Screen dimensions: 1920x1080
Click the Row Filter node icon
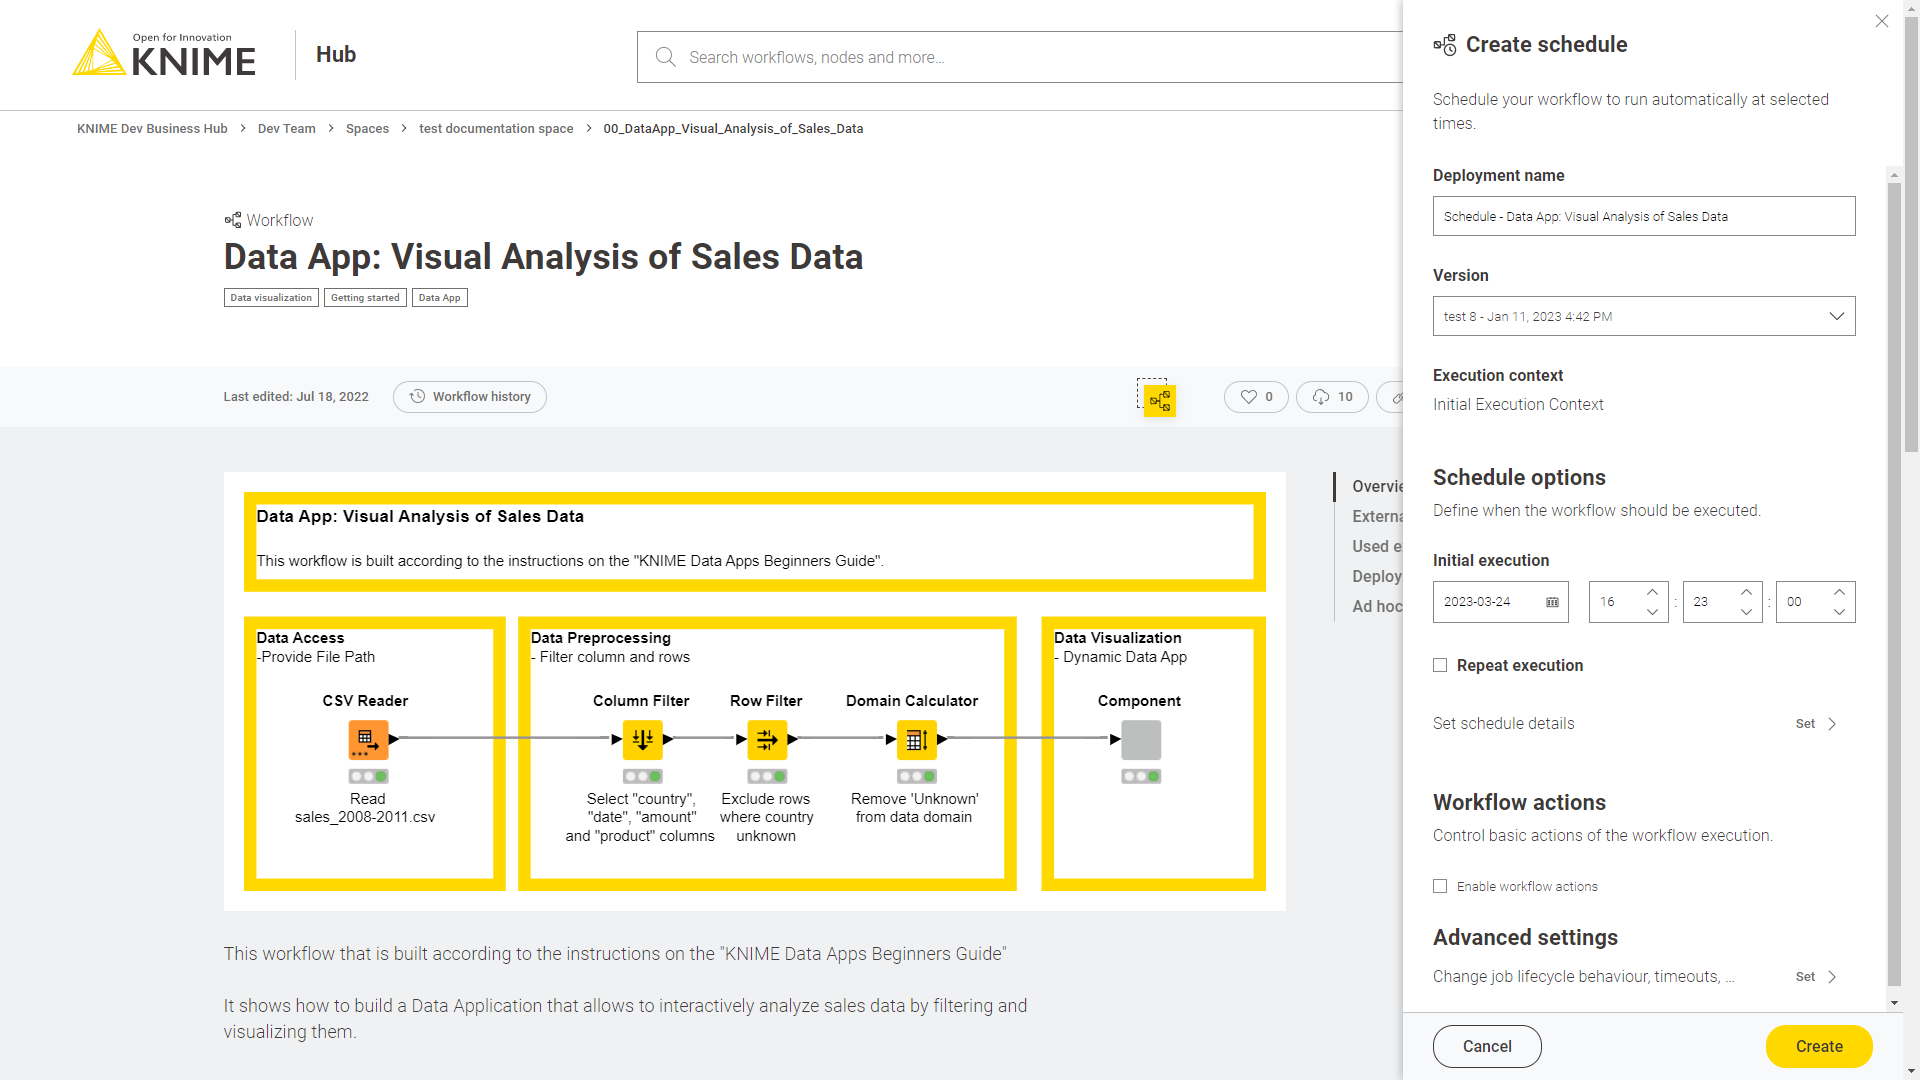pos(766,738)
